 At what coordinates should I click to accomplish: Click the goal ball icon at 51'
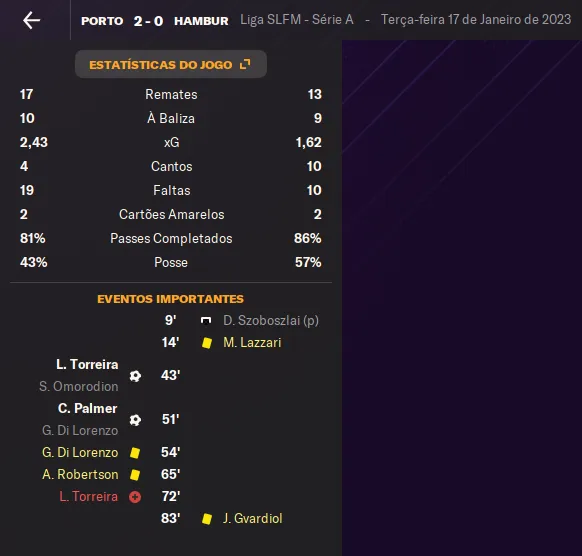pos(135,420)
